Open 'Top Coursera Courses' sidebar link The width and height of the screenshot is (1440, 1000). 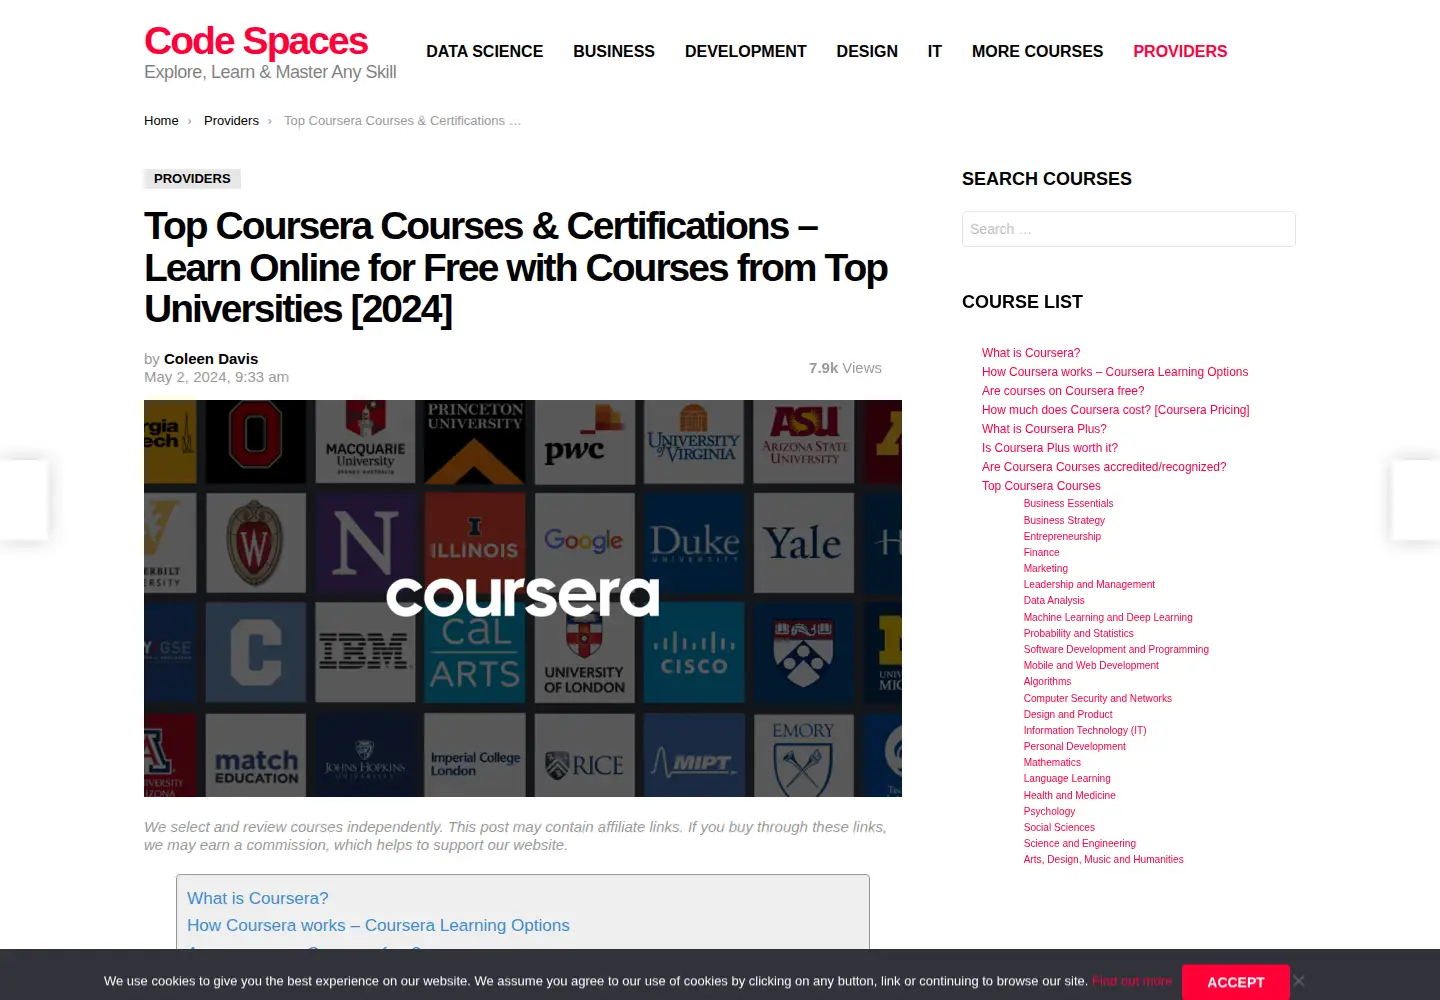coord(1041,486)
